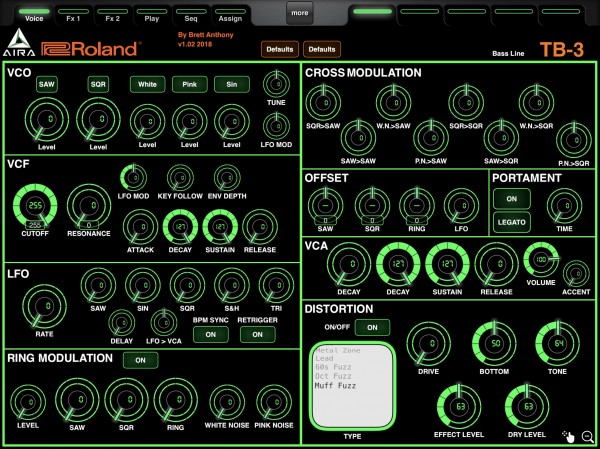Click the OFFSET SAW value field
This screenshot has height=449, width=600.
325,220
